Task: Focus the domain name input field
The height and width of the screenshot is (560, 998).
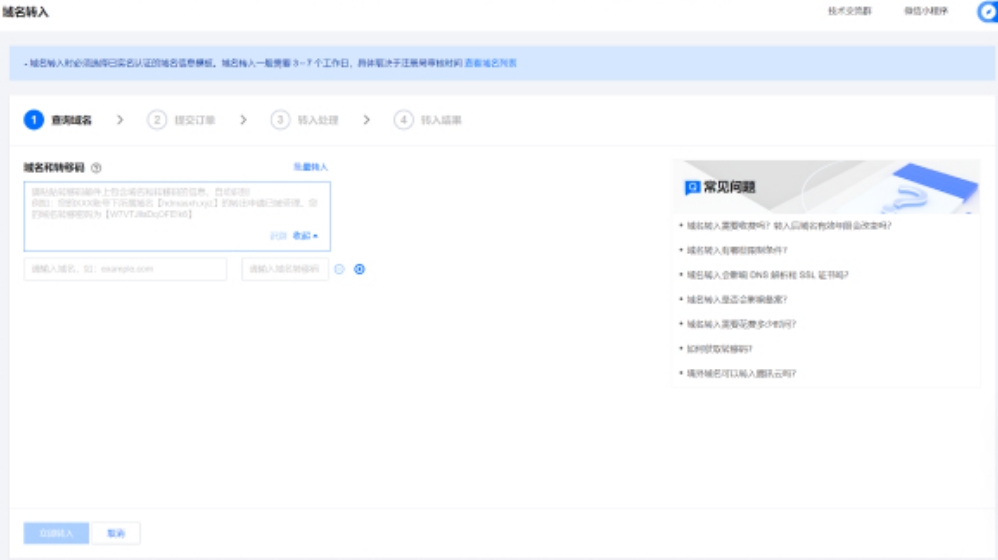Action: click(125, 269)
